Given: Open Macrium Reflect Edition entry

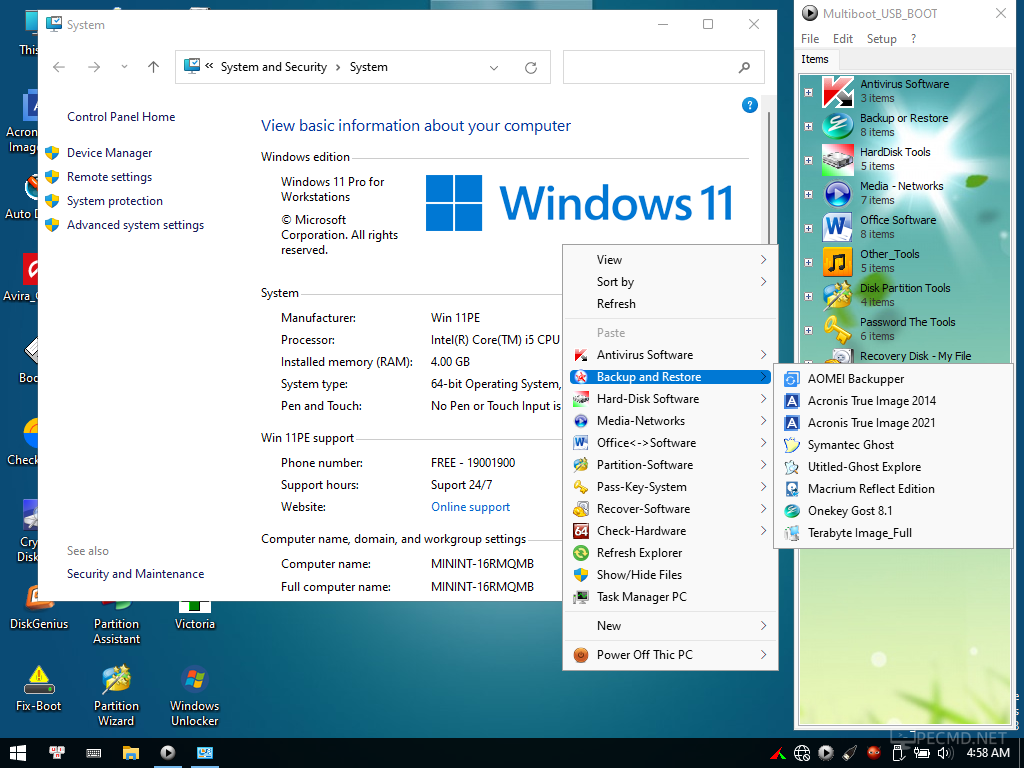Looking at the screenshot, I should click(893, 489).
